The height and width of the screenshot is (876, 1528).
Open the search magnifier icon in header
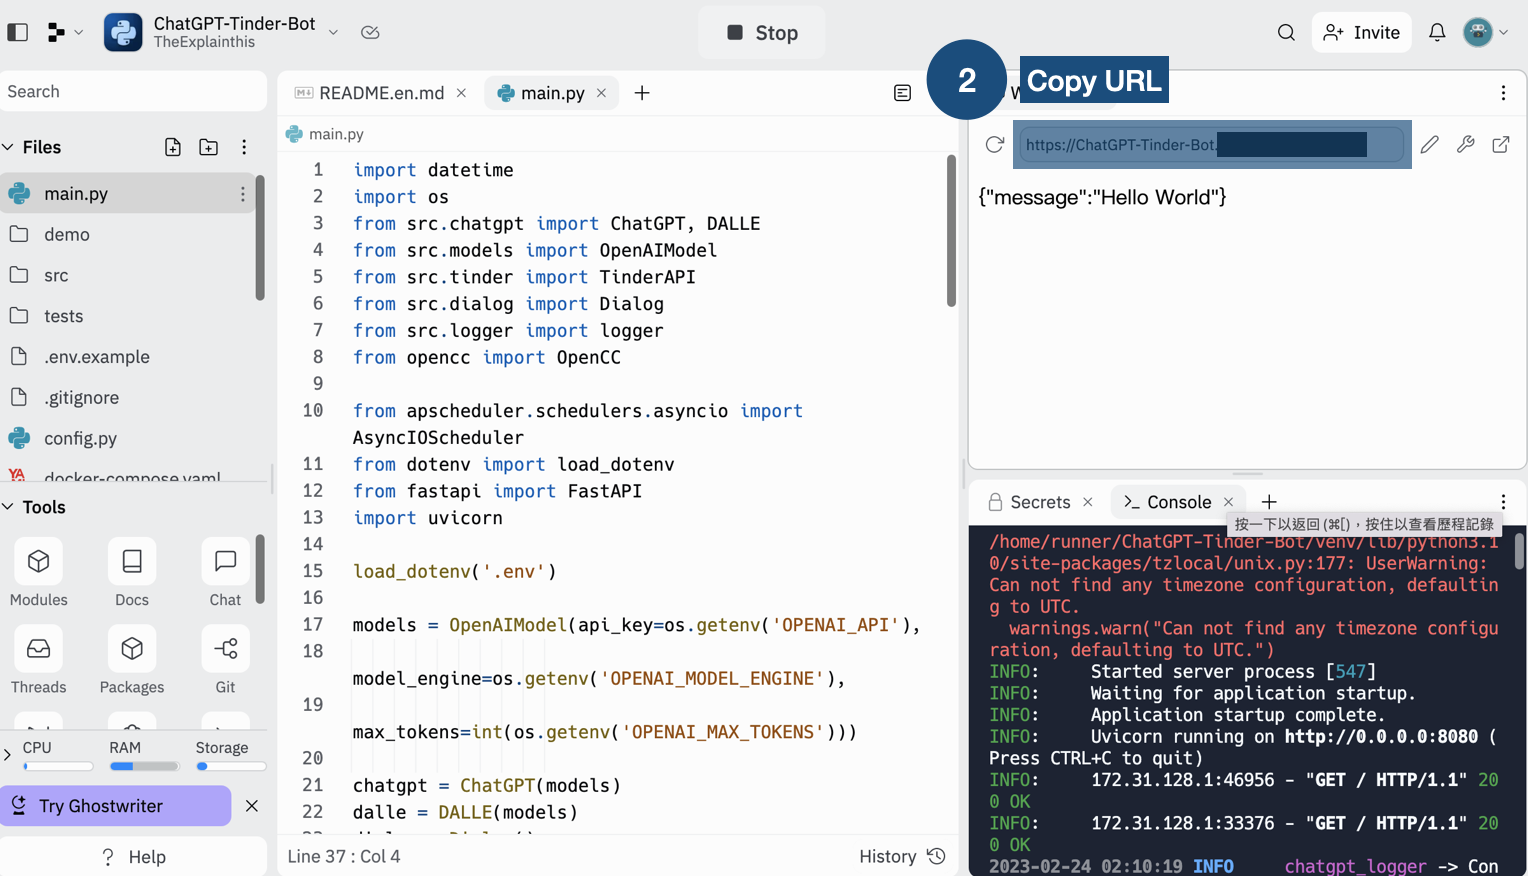1286,33
